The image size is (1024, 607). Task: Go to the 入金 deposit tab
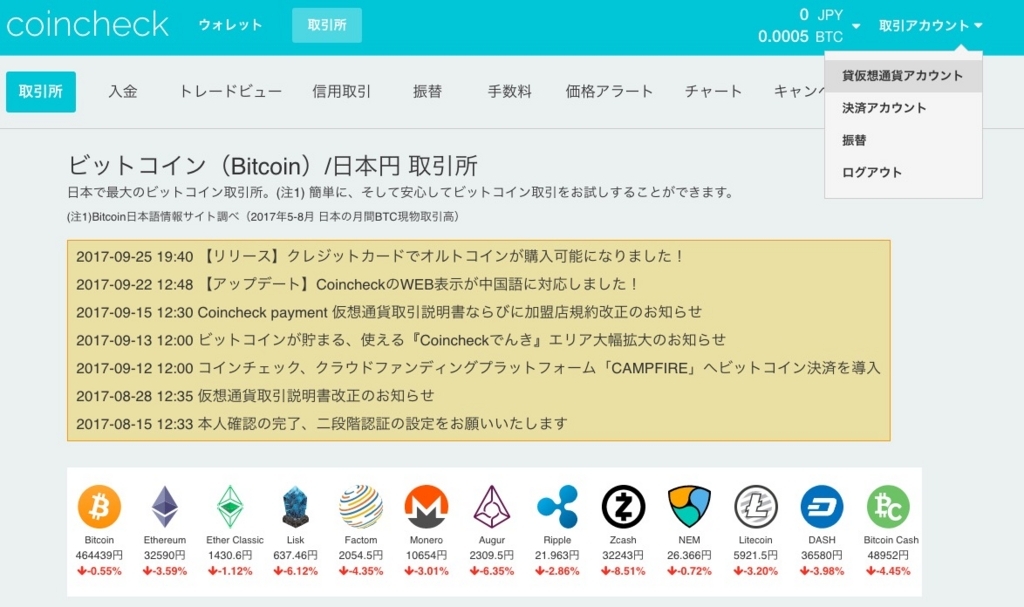(x=123, y=92)
